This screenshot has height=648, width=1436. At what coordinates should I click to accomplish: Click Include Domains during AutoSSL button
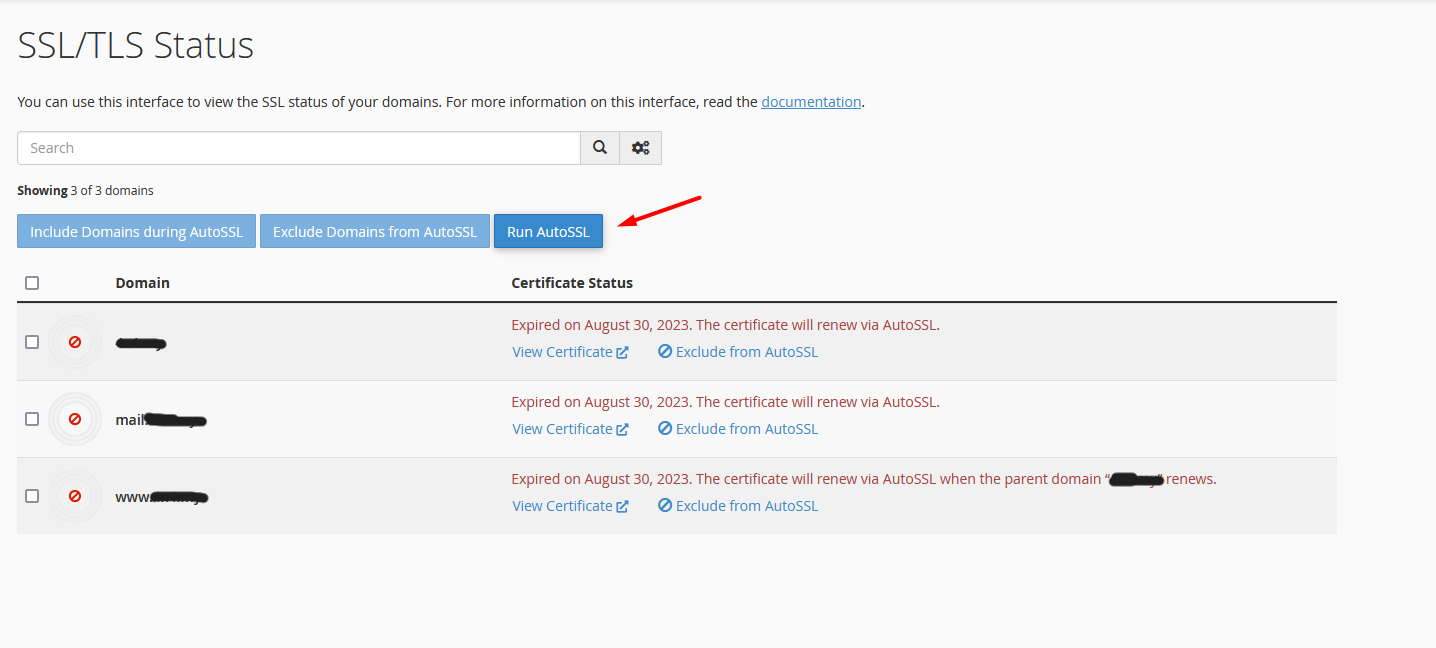[136, 231]
